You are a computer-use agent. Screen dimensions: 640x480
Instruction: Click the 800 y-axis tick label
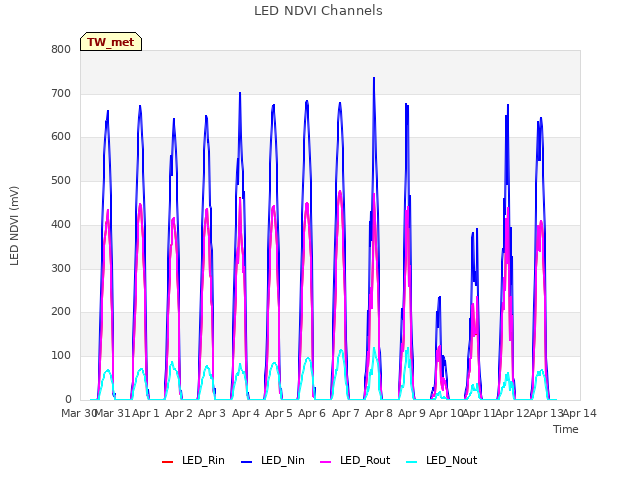point(61,50)
